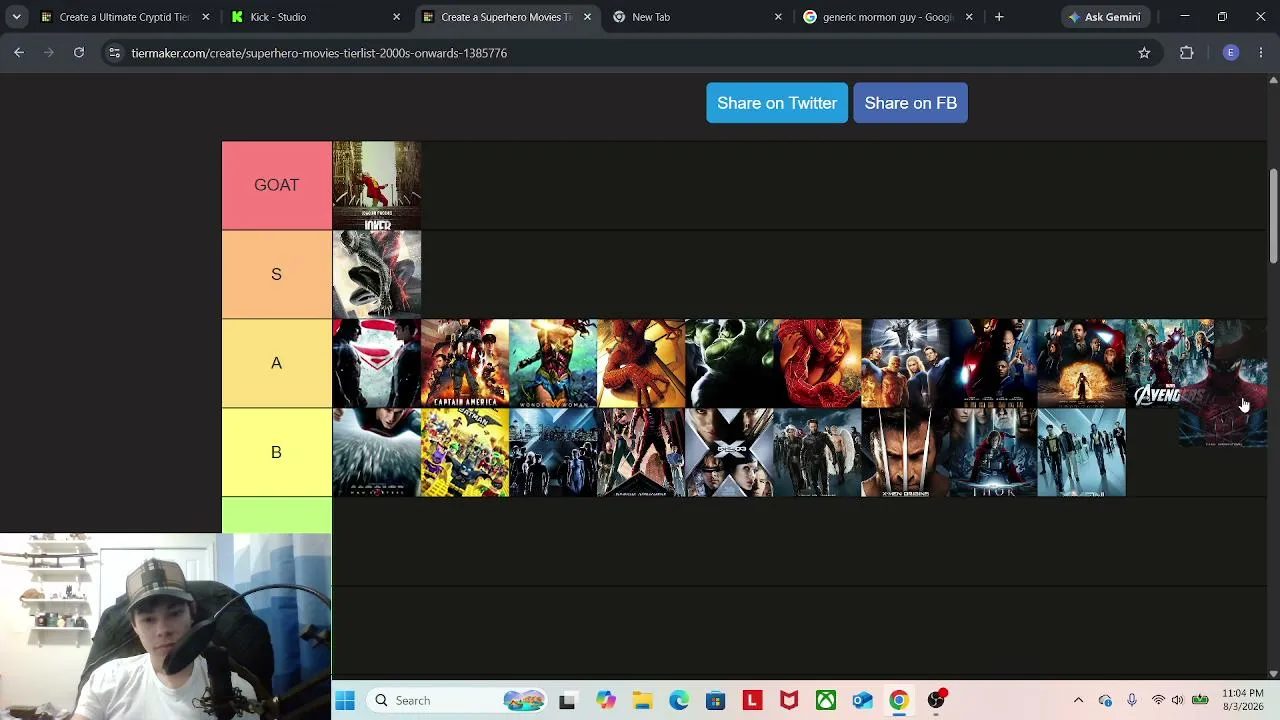1280x720 pixels.
Task: Select the green Hulk poster
Action: click(729, 363)
